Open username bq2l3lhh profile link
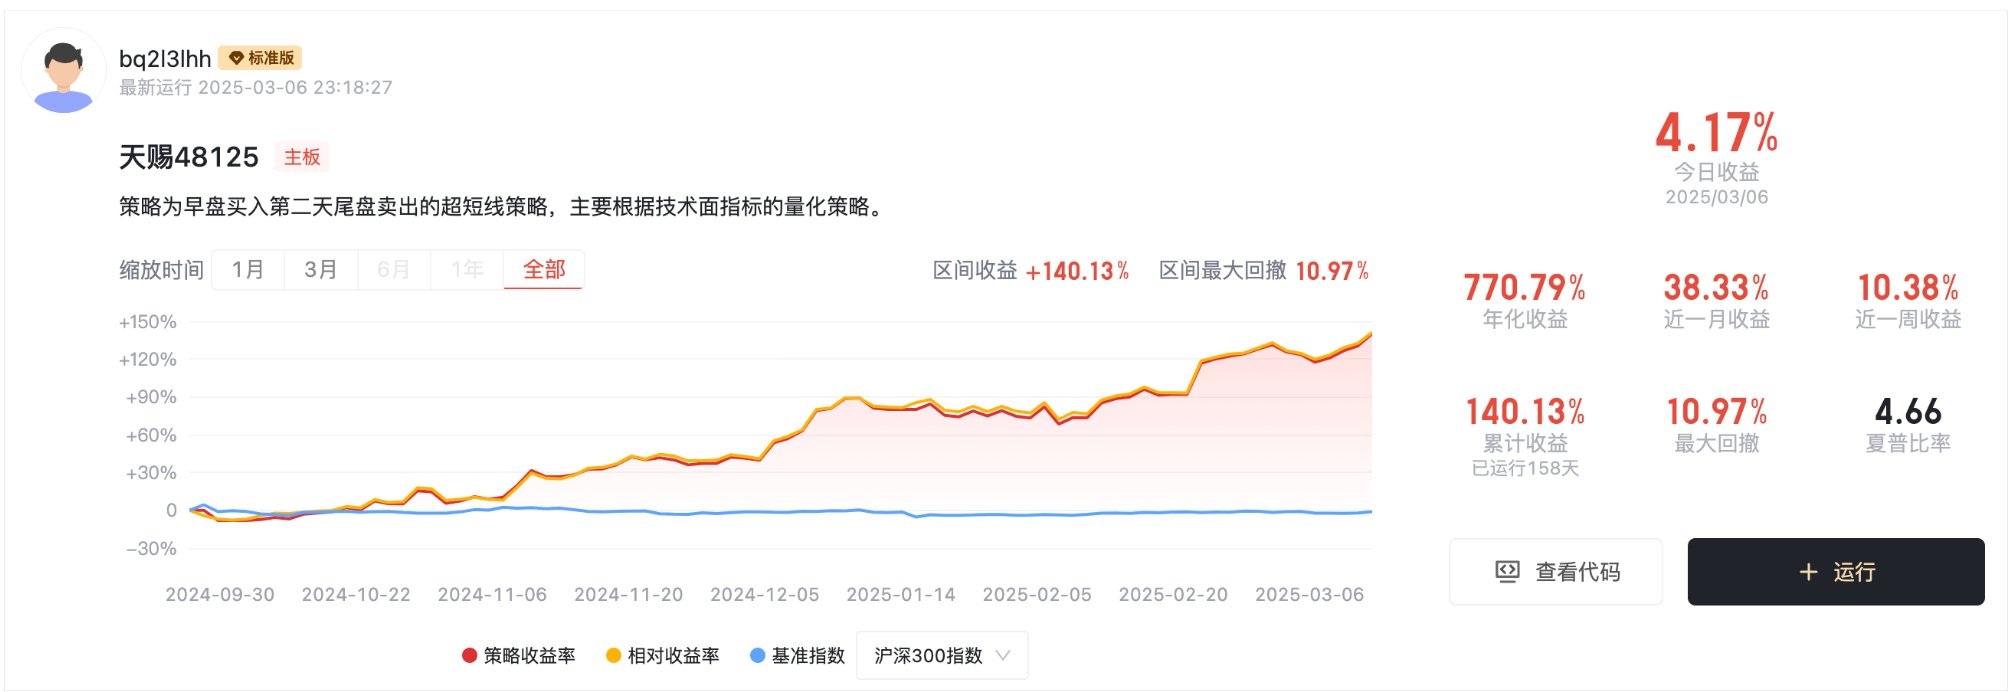This screenshot has height=692, width=2008. pos(165,59)
